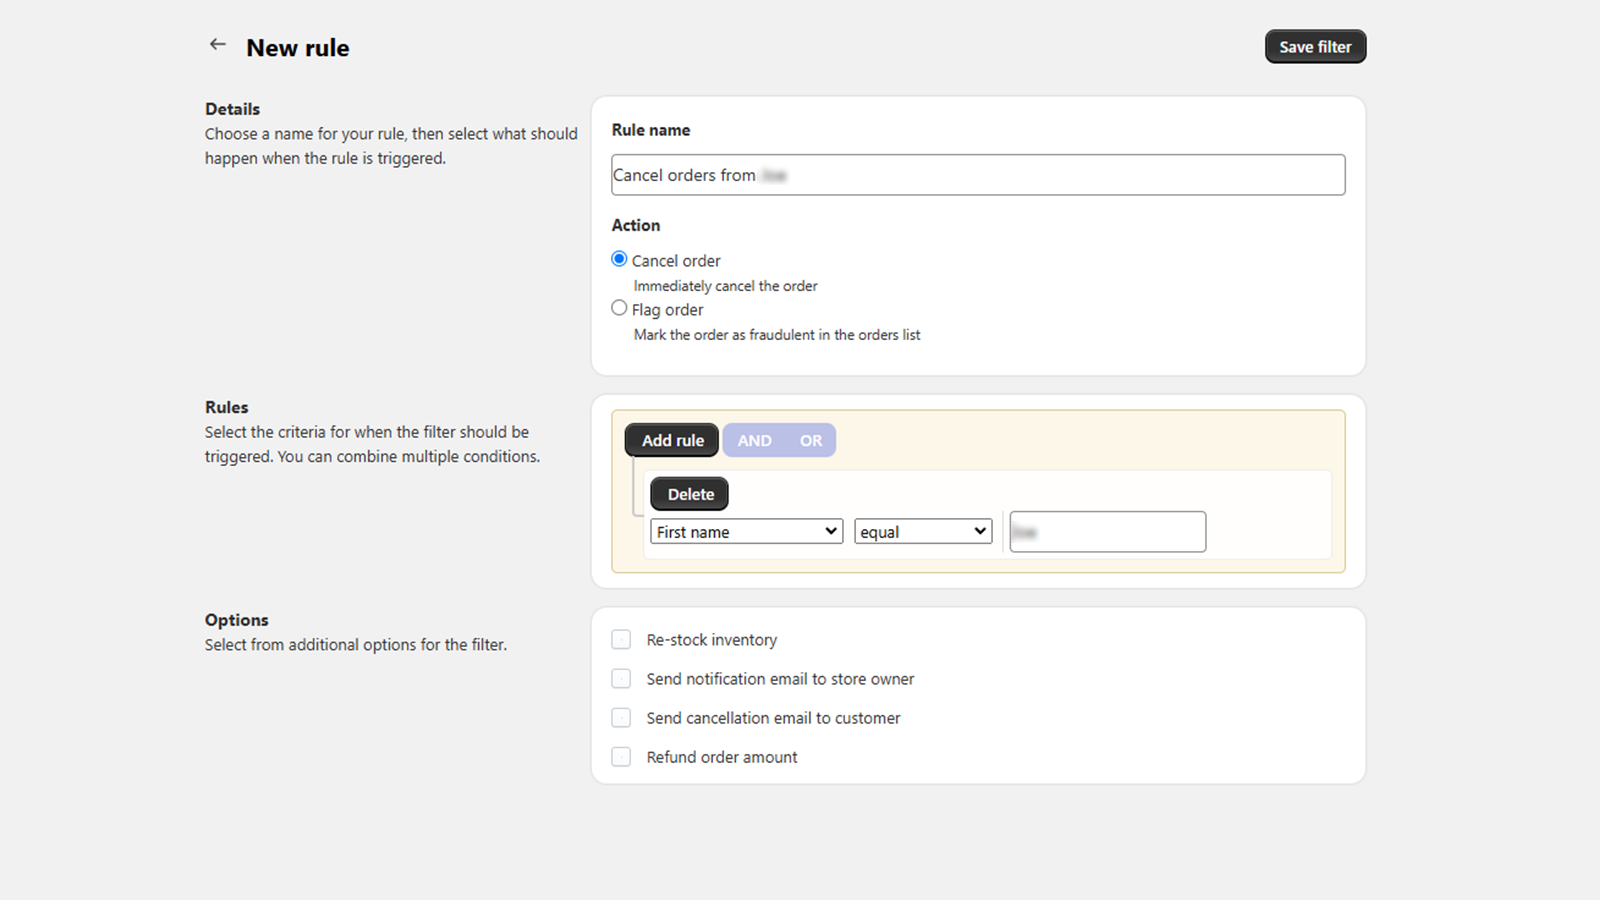Switch condition logic to OR
Image resolution: width=1600 pixels, height=900 pixels.
(810, 441)
